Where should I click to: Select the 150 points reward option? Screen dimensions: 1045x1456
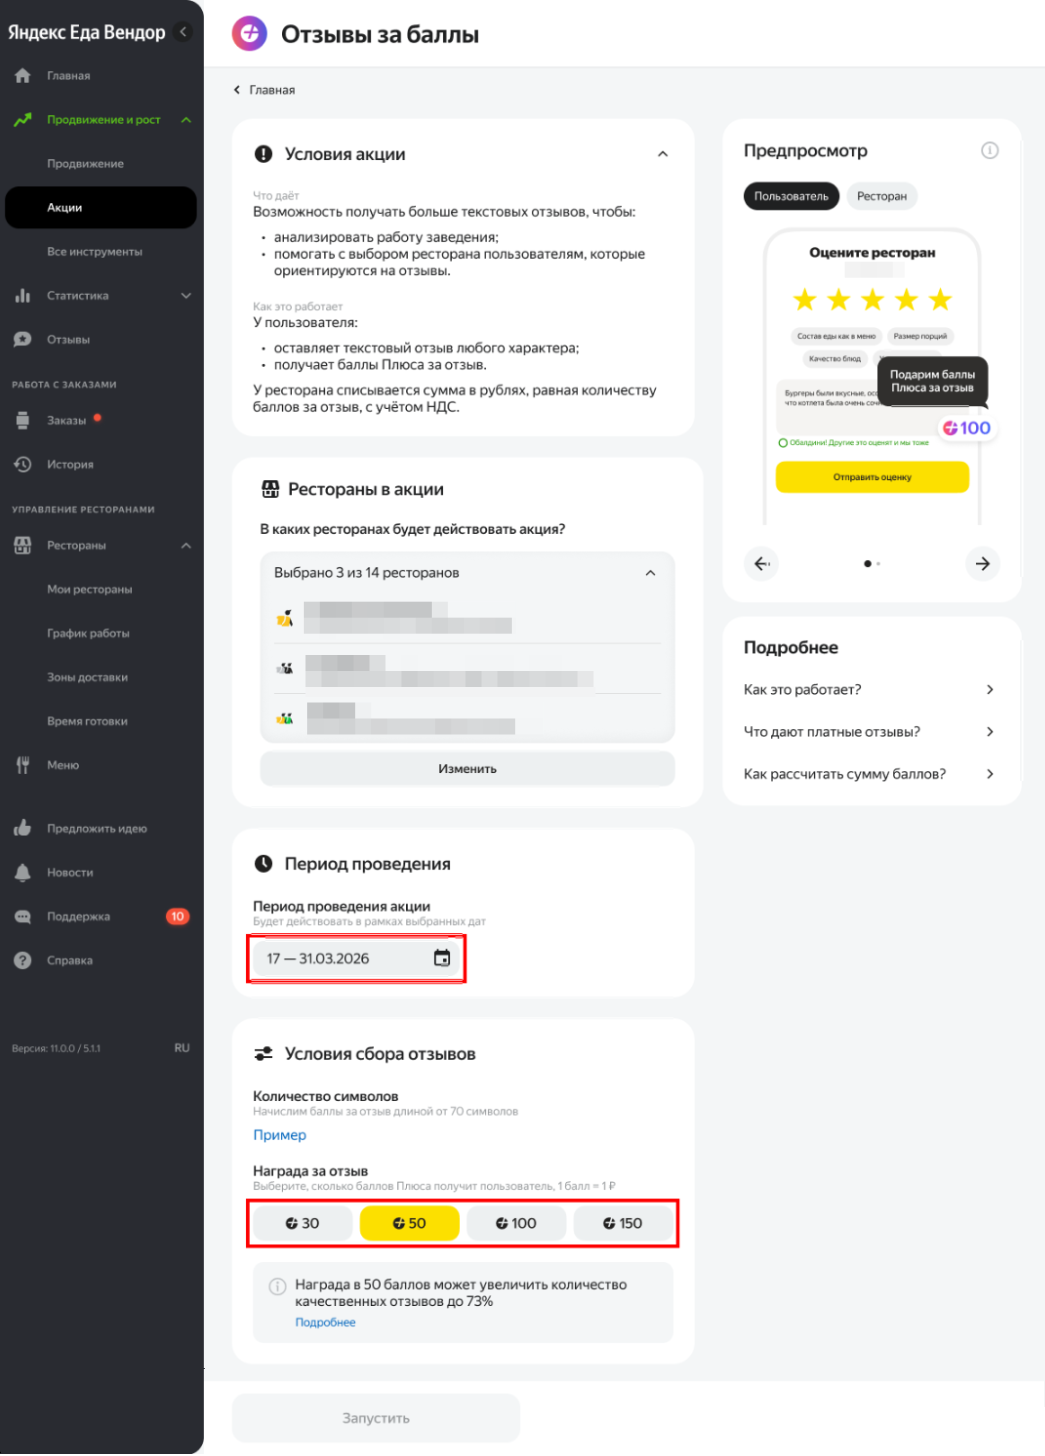click(x=623, y=1224)
